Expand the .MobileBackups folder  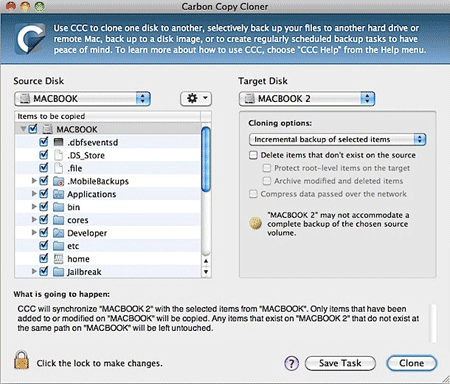[34, 181]
